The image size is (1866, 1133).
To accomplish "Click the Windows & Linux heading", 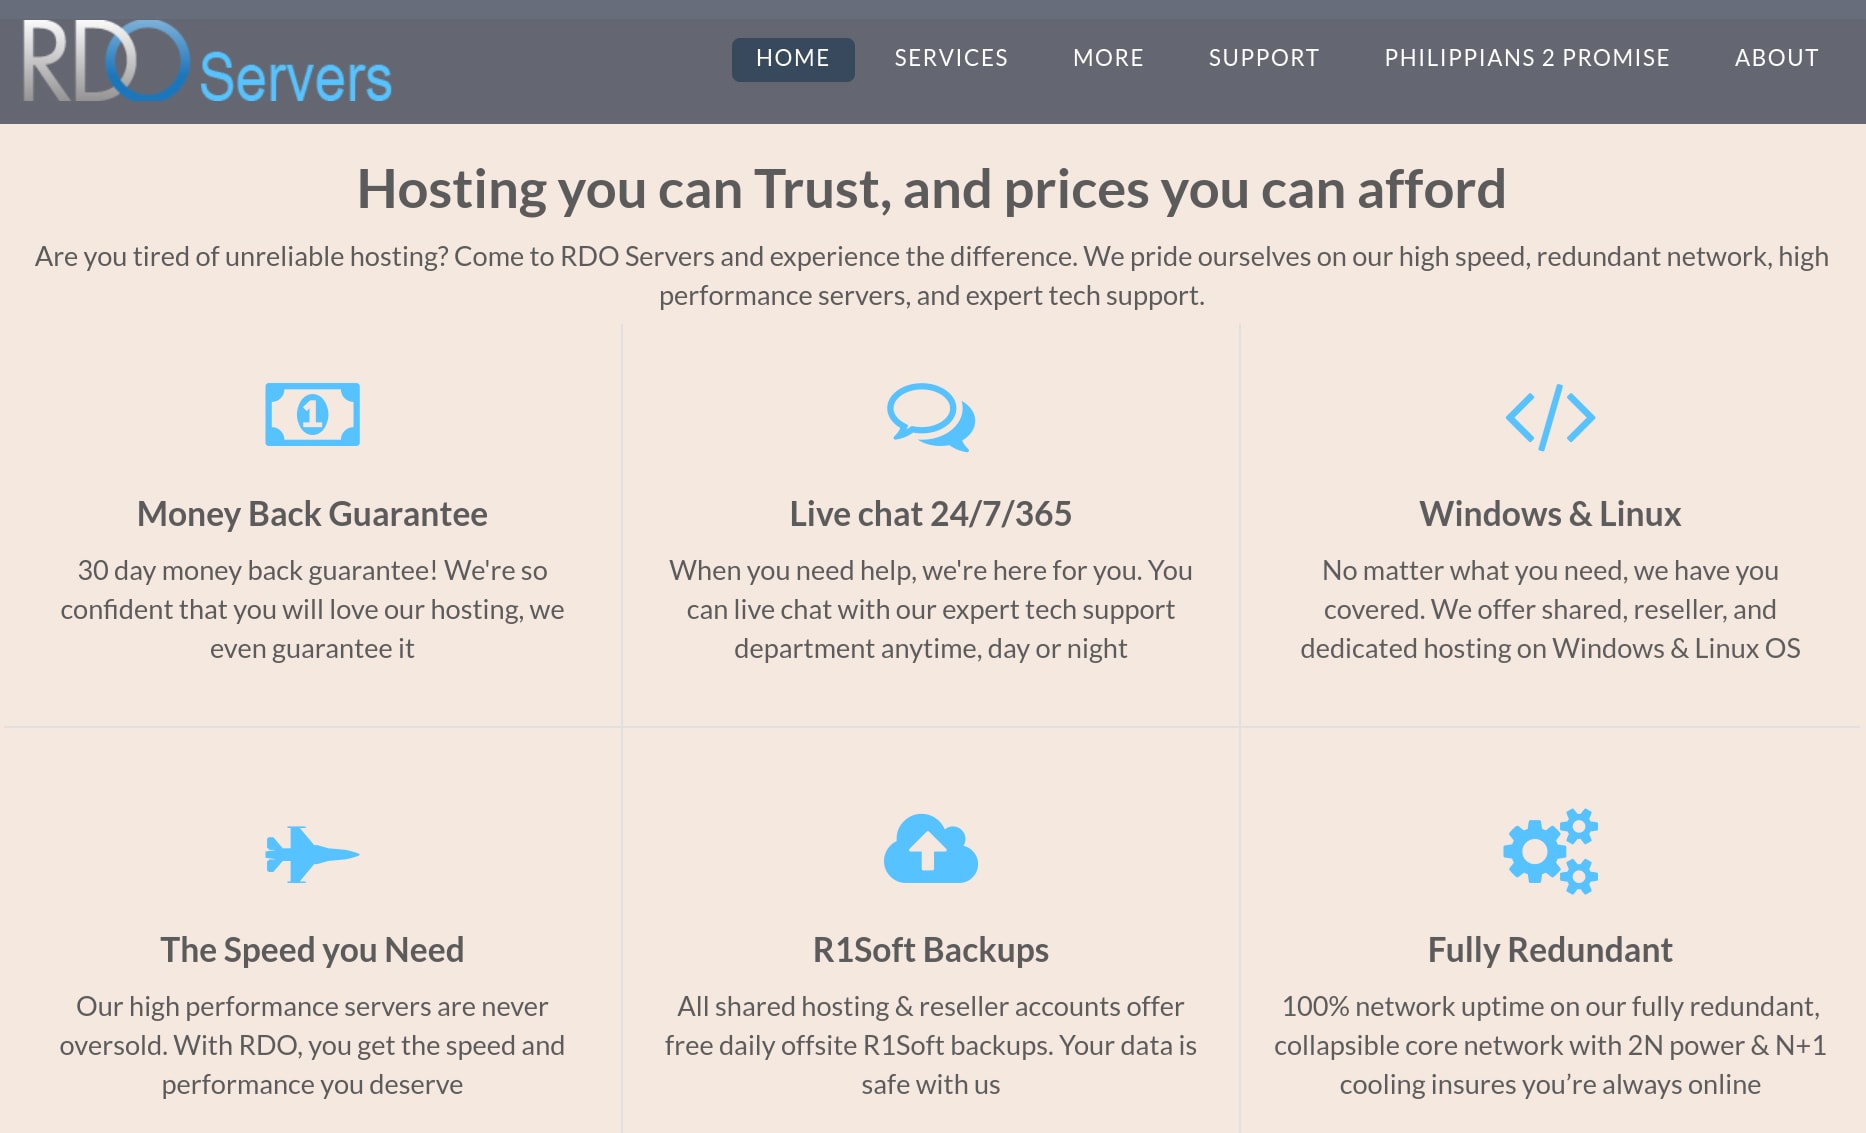I will (1550, 514).
